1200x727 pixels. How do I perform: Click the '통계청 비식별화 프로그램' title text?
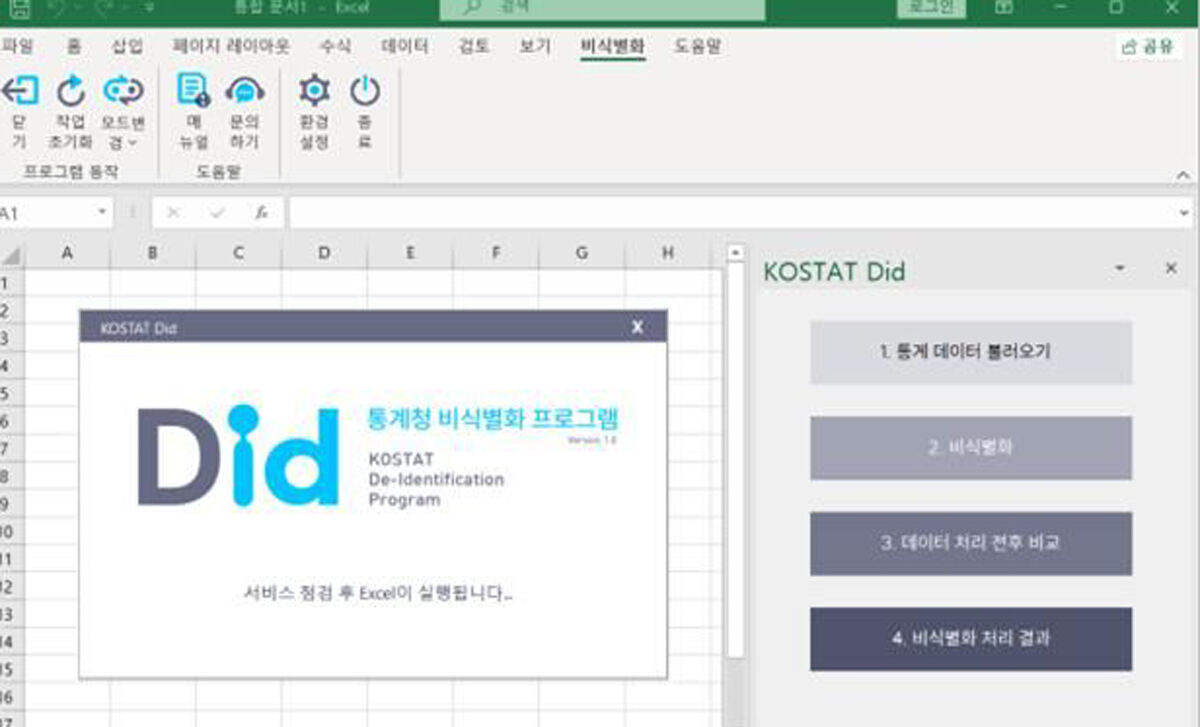point(494,419)
